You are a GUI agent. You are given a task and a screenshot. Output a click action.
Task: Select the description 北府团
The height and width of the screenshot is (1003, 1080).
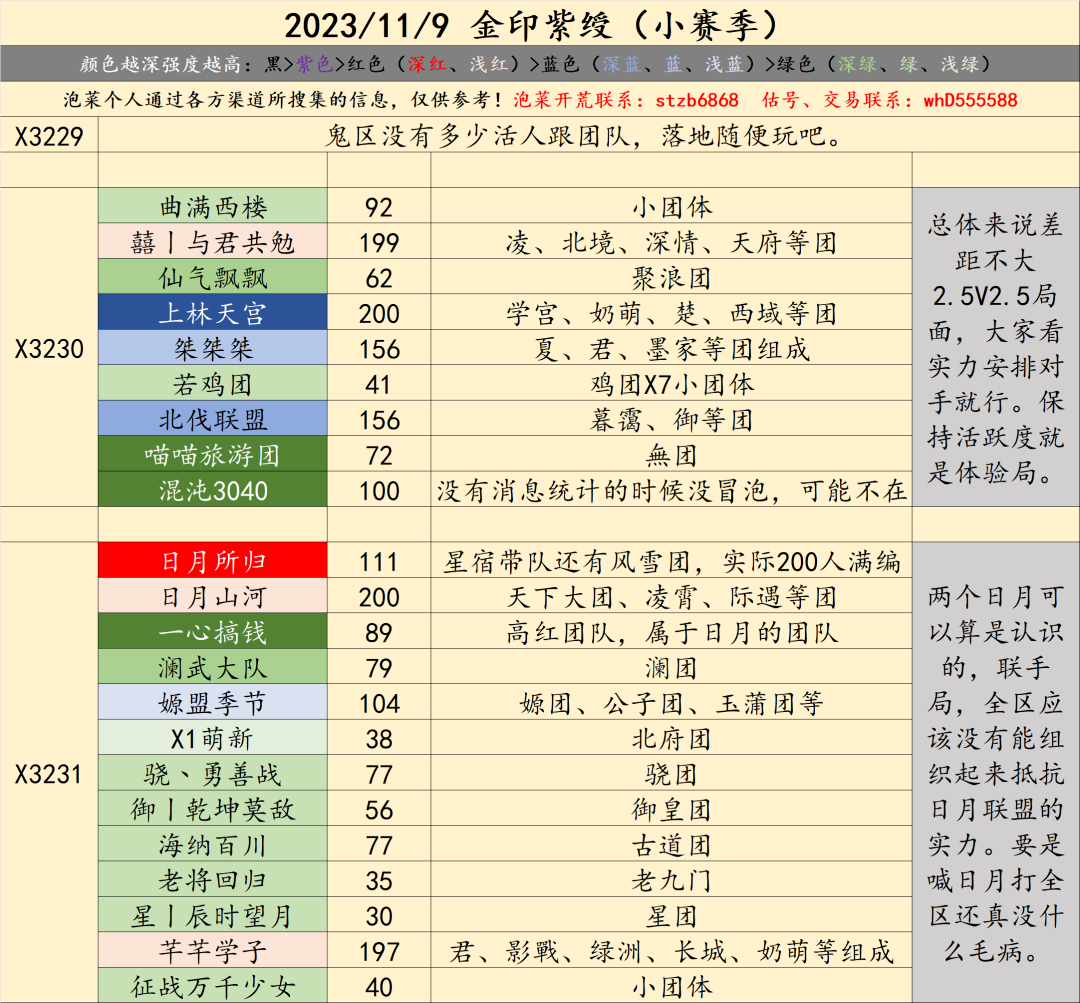click(x=672, y=738)
